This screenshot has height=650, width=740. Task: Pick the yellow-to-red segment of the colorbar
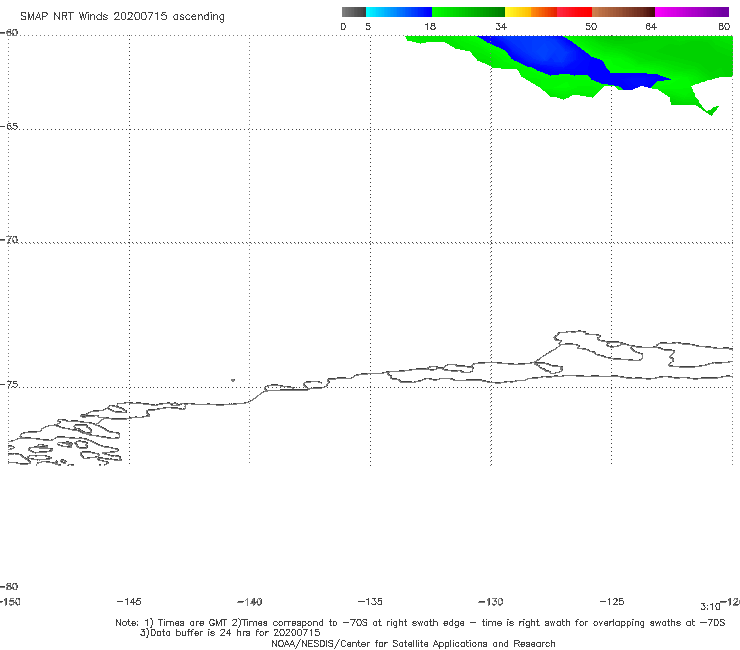[548, 12]
